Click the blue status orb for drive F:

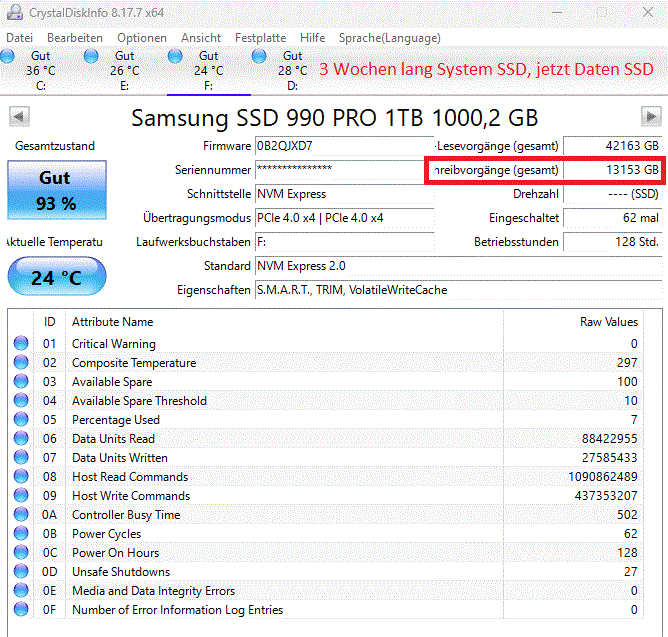tap(175, 56)
